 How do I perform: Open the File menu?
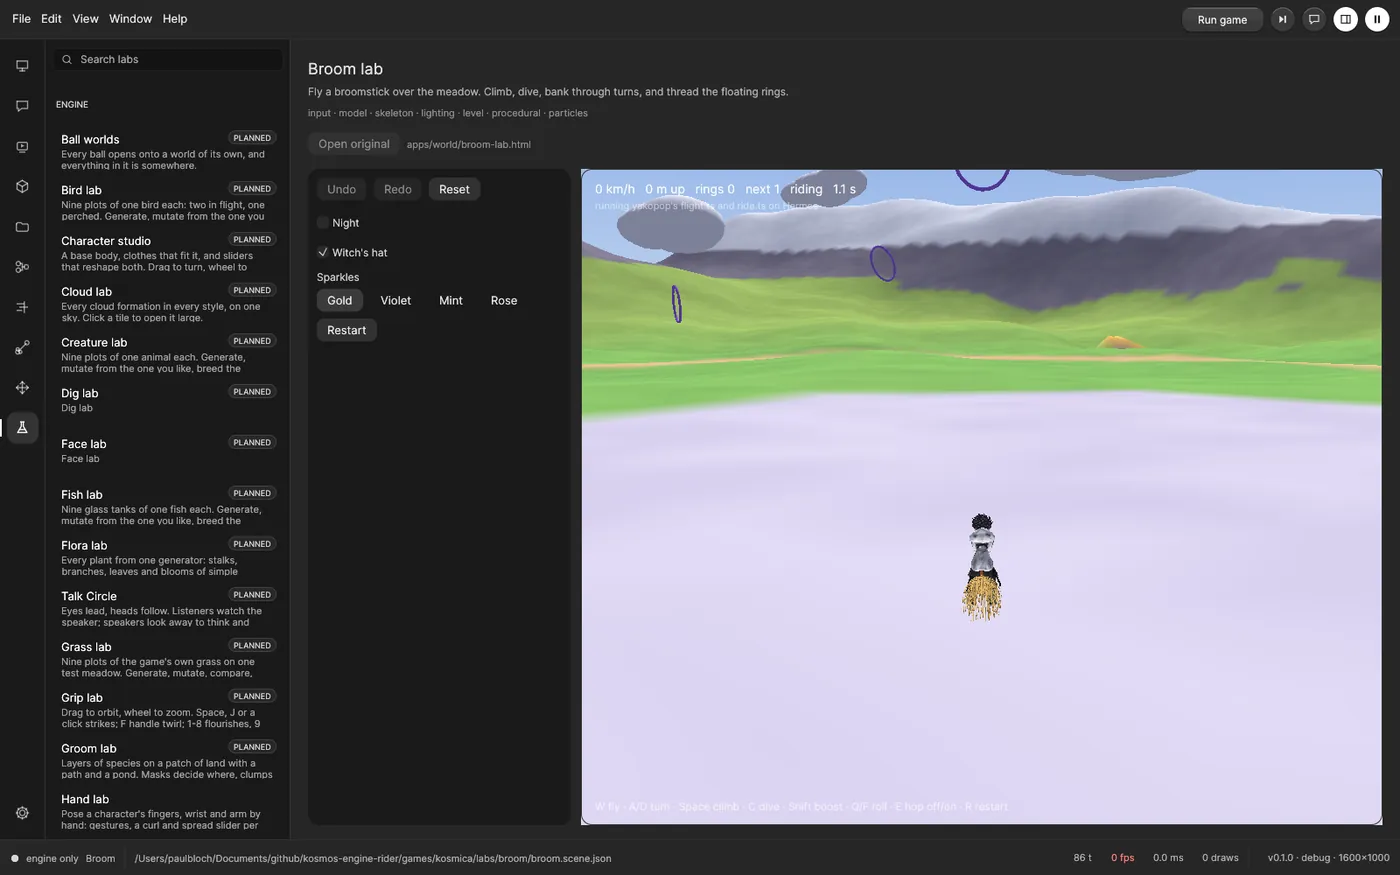pos(21,19)
